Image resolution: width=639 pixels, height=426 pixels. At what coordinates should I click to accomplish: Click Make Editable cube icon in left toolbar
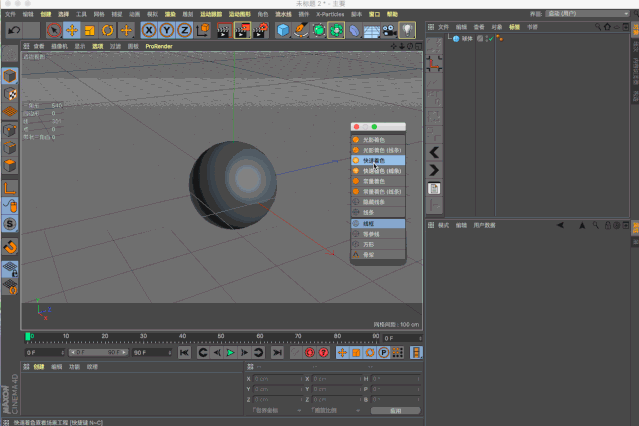[10, 76]
